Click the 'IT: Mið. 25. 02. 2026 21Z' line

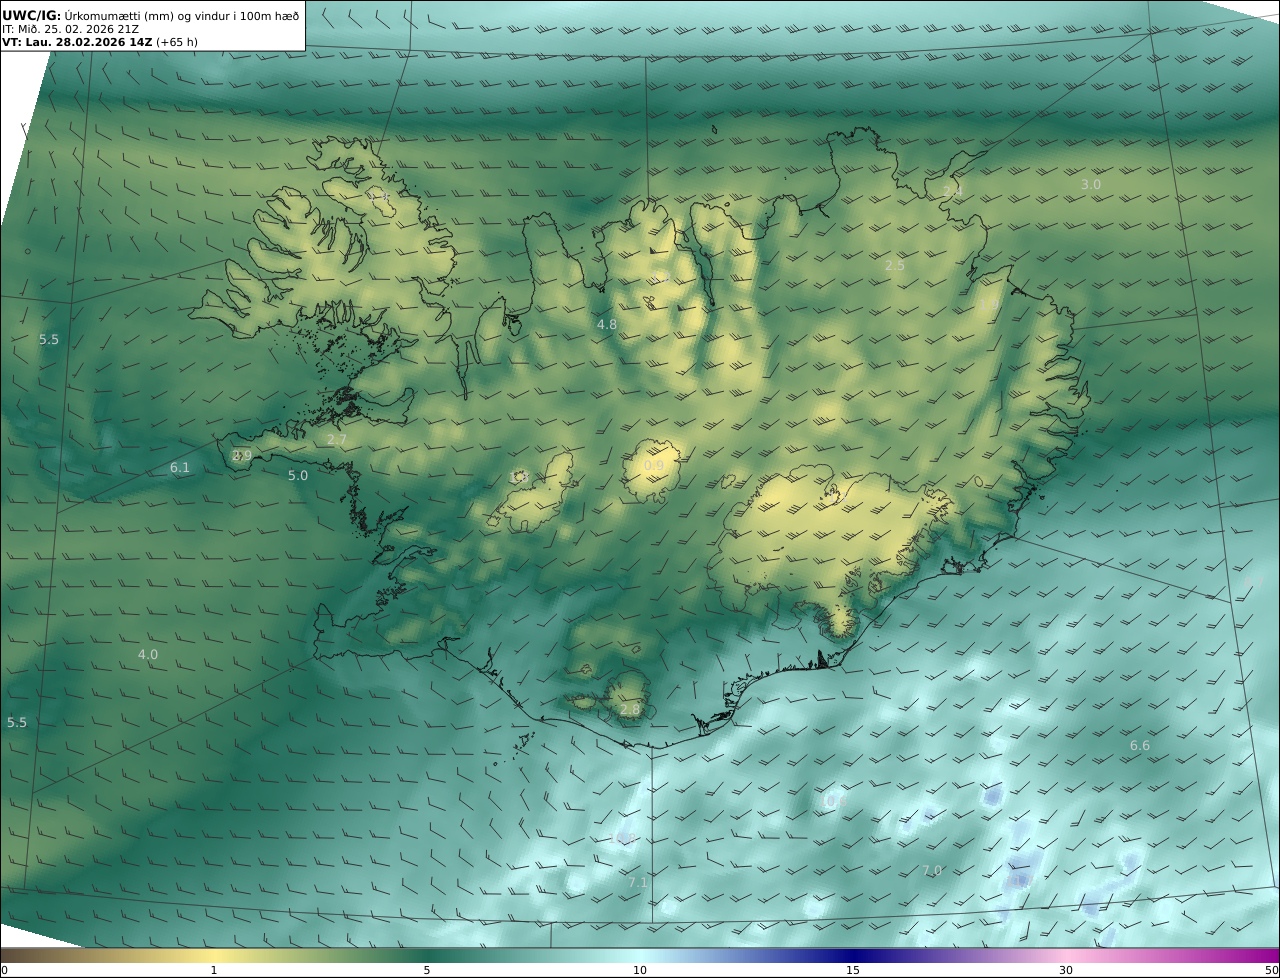point(71,29)
